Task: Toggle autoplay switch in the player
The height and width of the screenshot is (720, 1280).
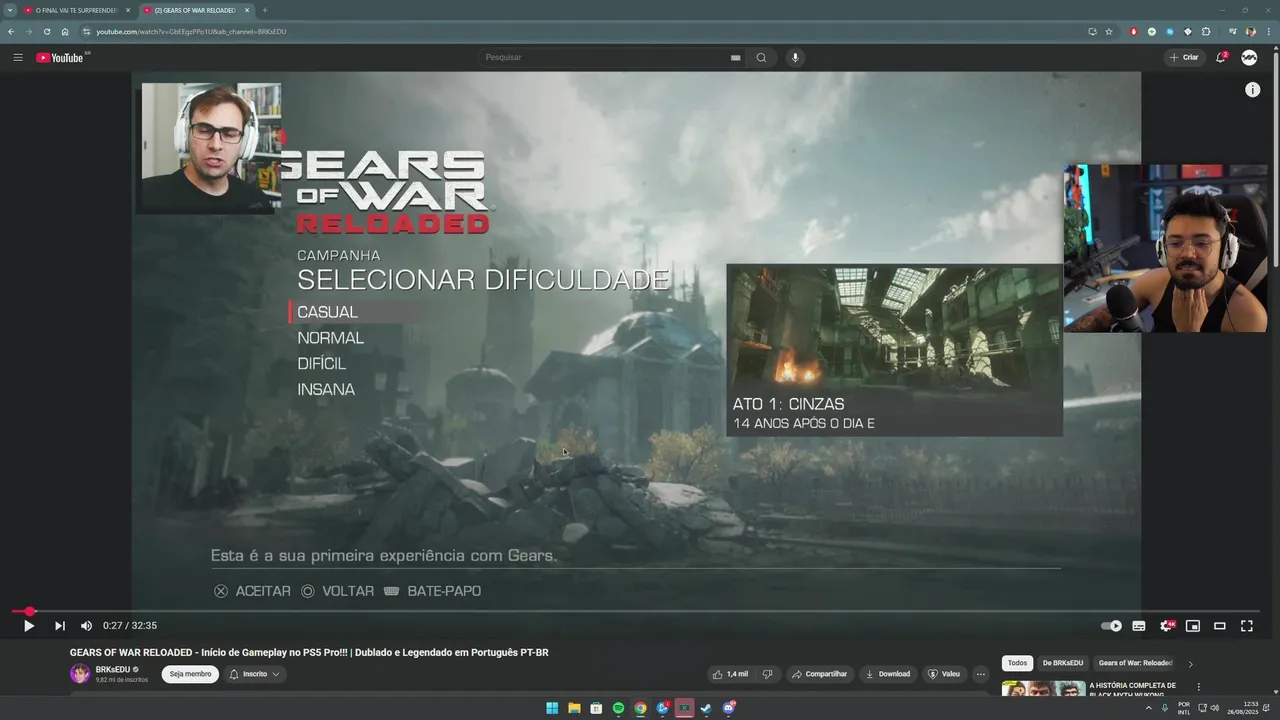Action: [x=1111, y=626]
